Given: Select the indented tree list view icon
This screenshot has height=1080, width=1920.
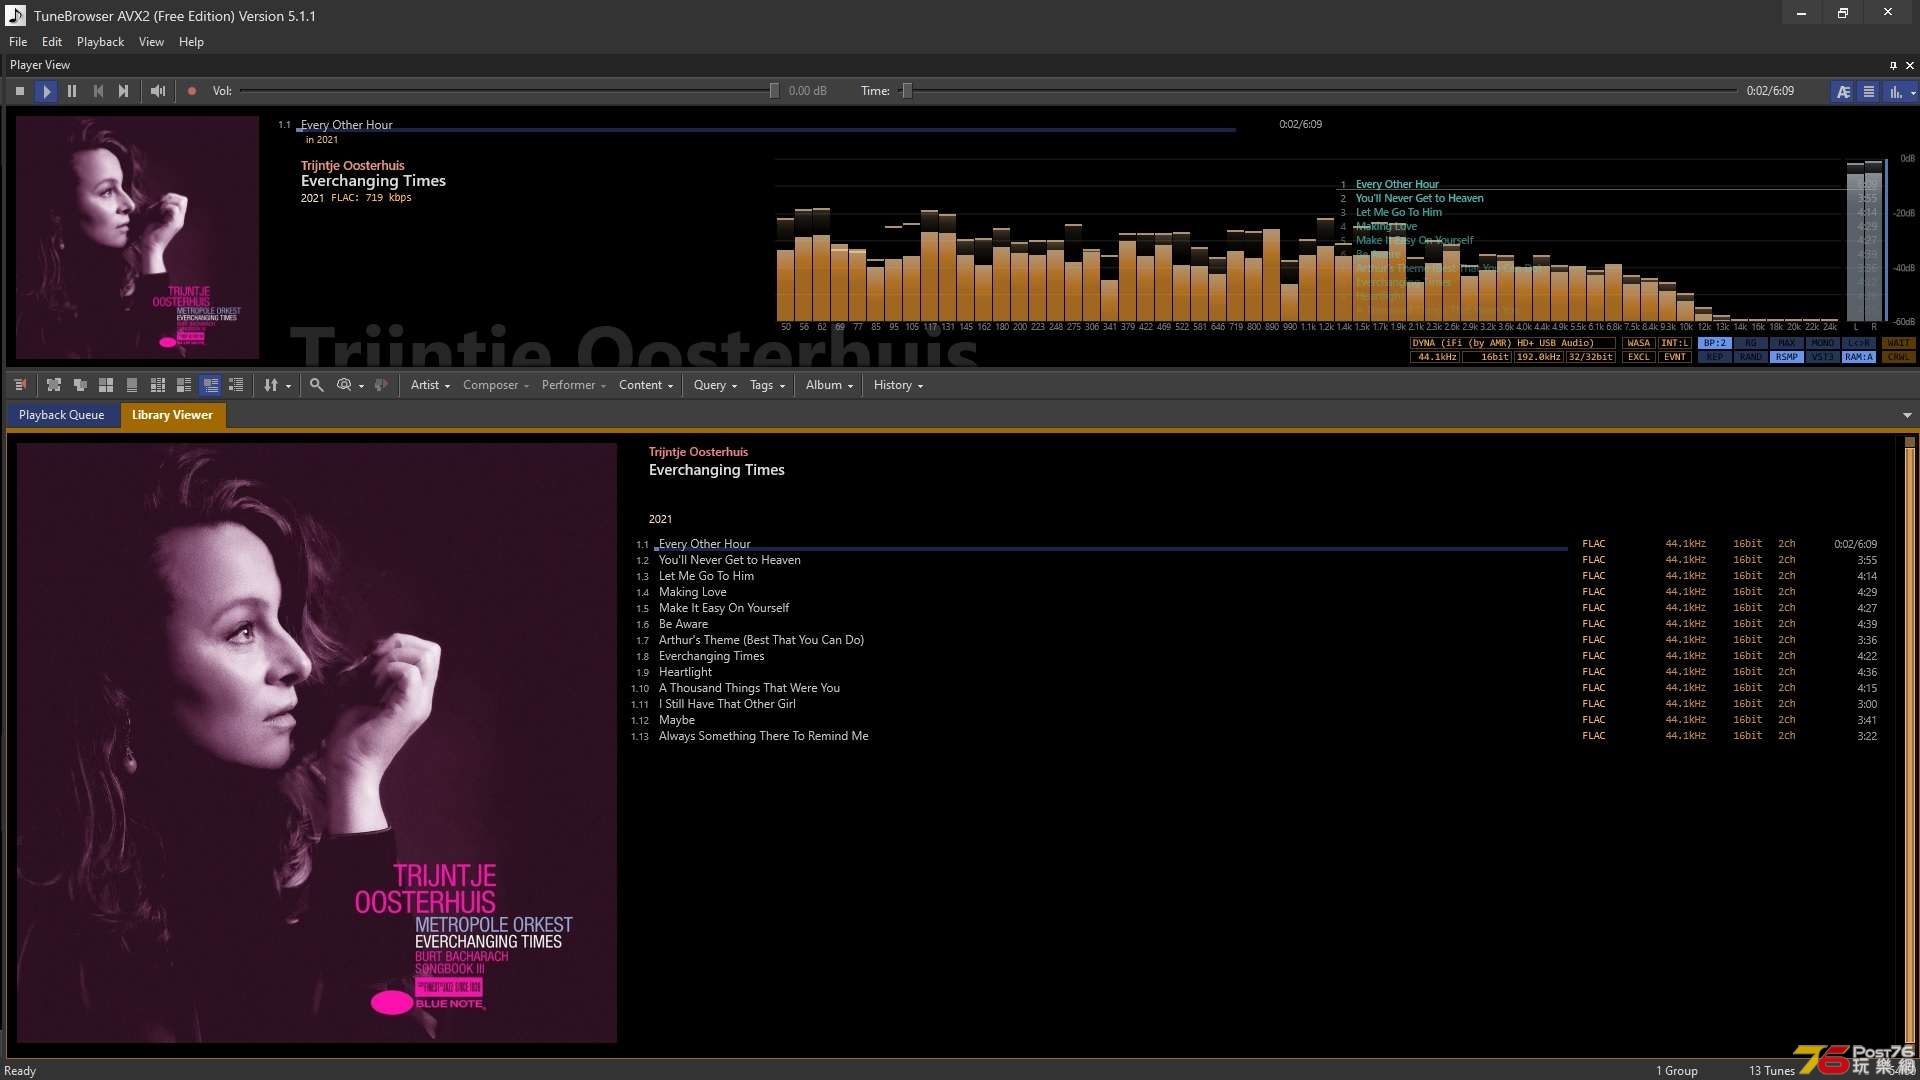Looking at the screenshot, I should [236, 385].
